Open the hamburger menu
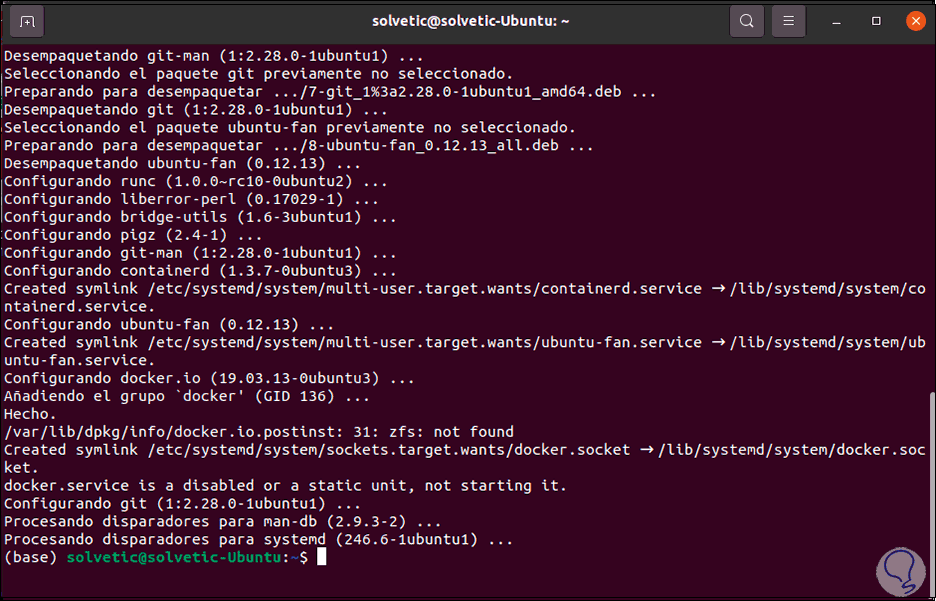 789,20
